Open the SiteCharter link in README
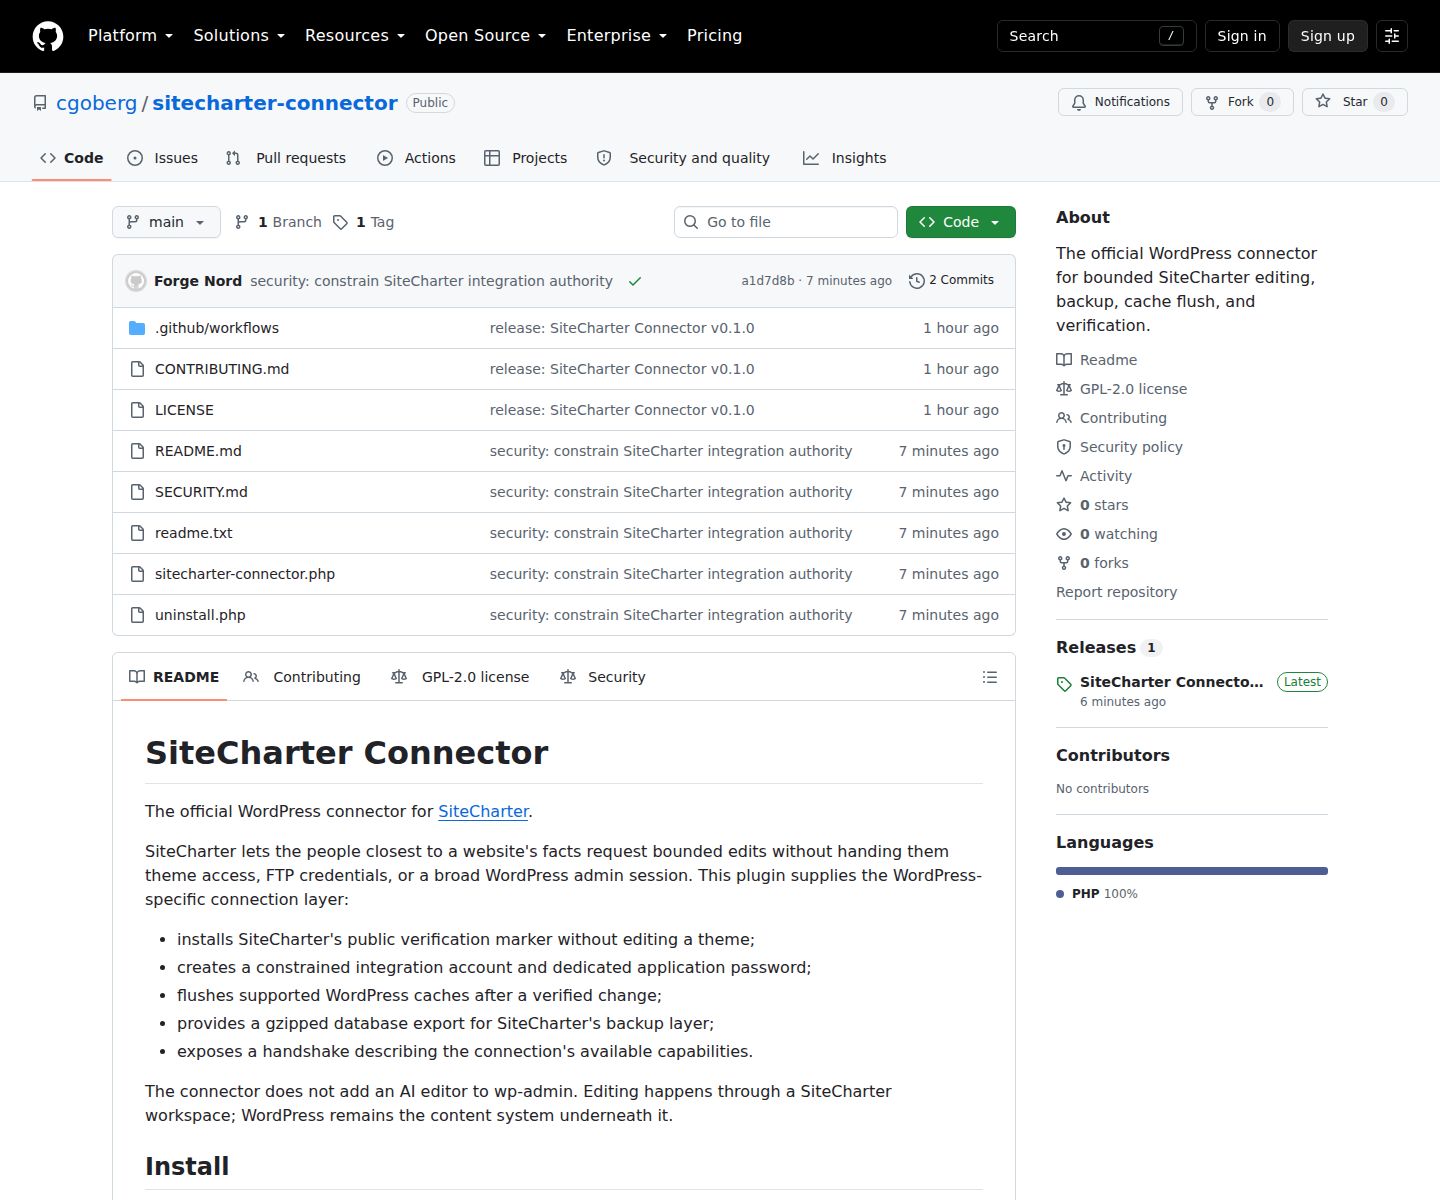This screenshot has height=1200, width=1440. point(483,812)
